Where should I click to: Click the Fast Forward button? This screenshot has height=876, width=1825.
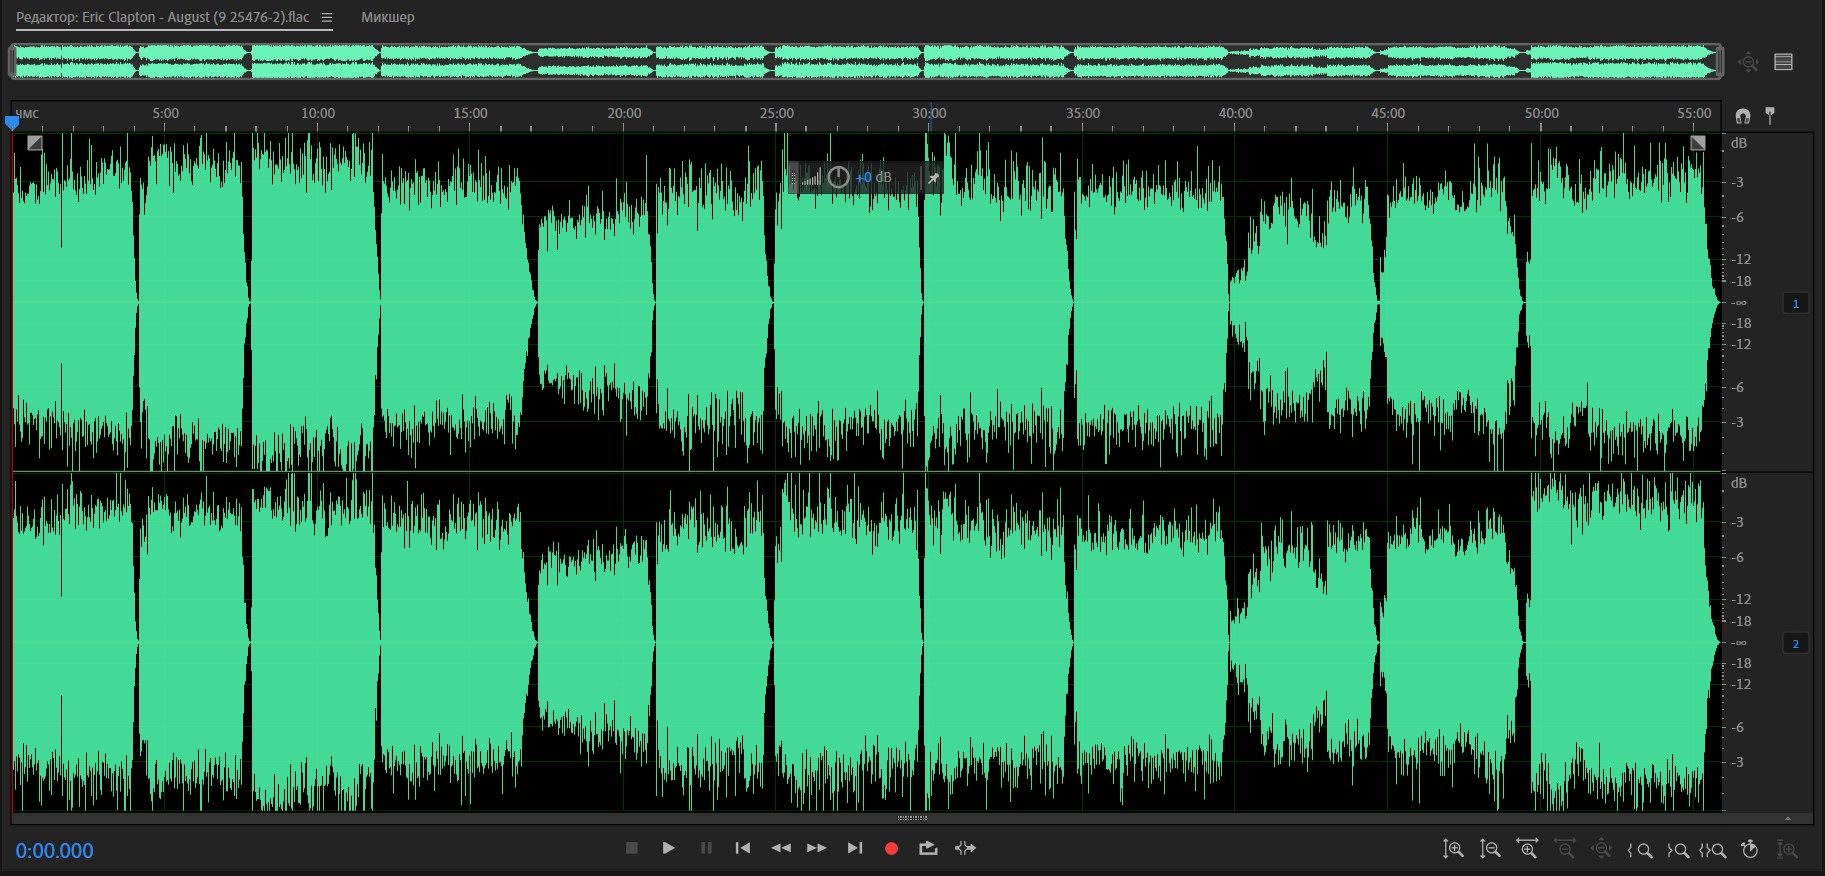[817, 848]
